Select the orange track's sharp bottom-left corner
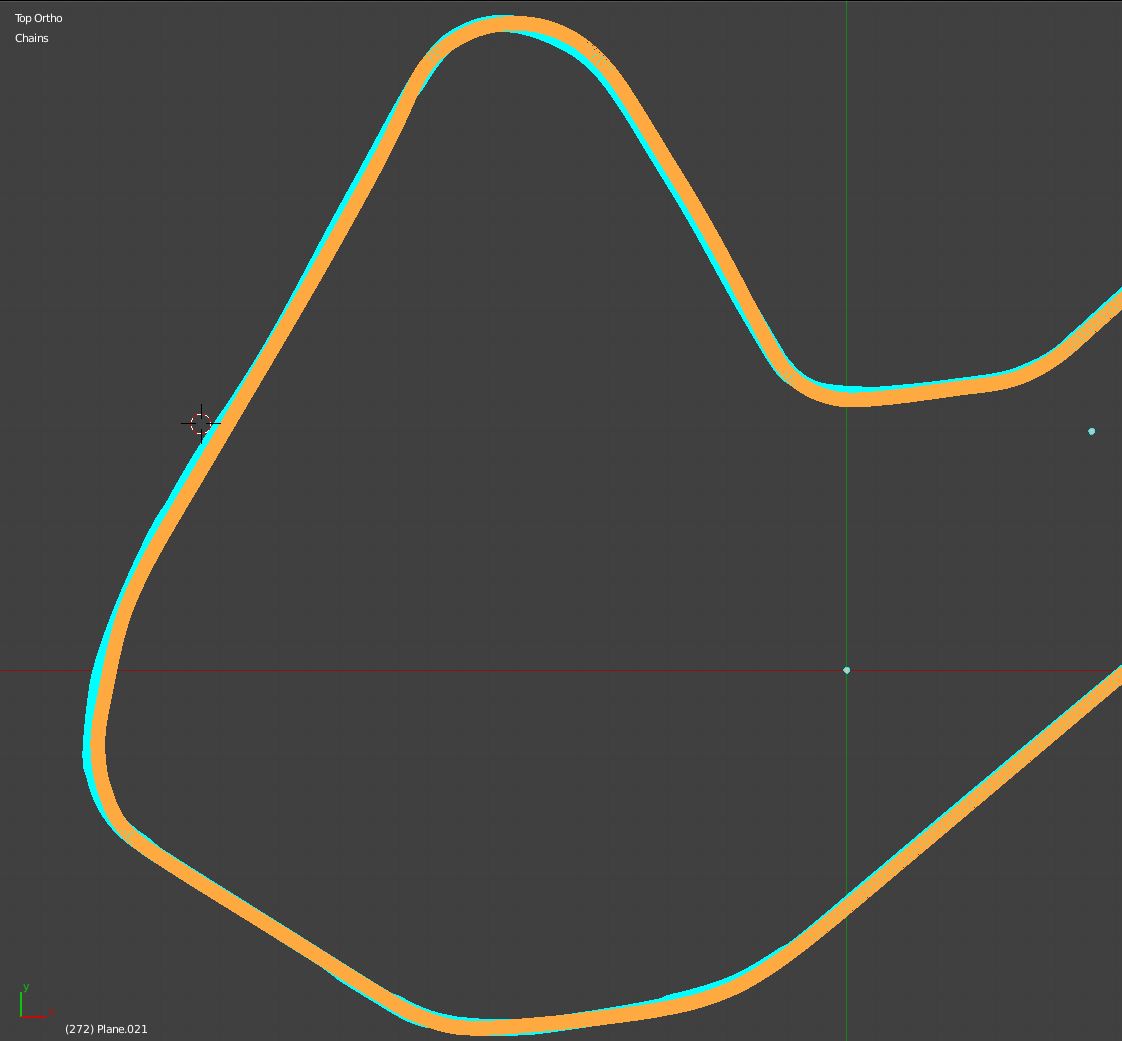 click(120, 825)
